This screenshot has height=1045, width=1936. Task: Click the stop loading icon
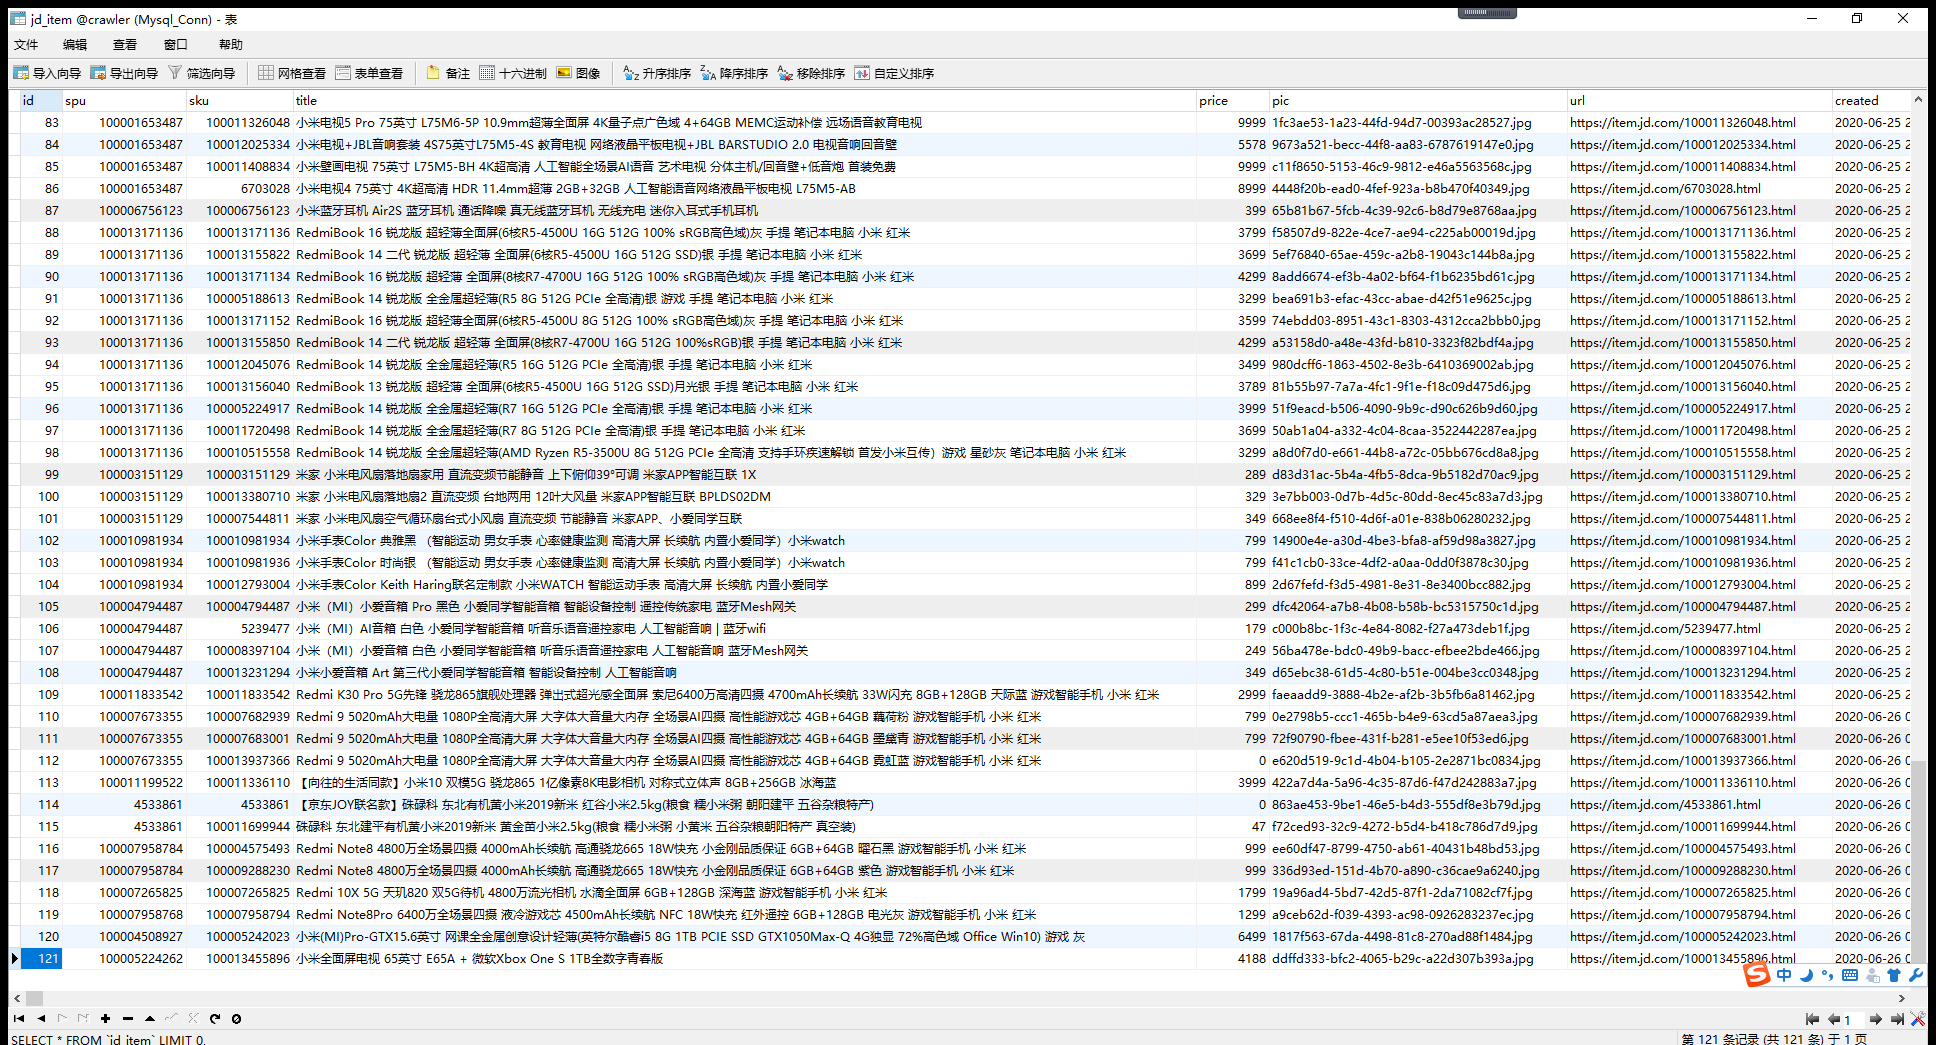point(236,1018)
